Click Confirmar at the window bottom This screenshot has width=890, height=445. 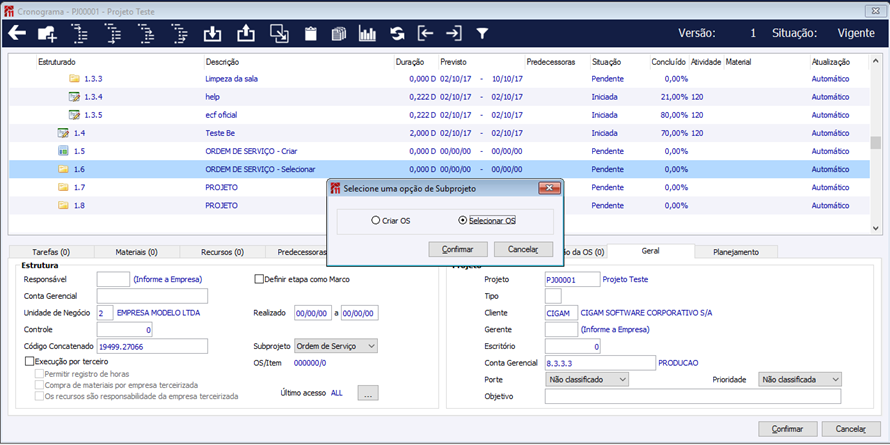coord(788,429)
